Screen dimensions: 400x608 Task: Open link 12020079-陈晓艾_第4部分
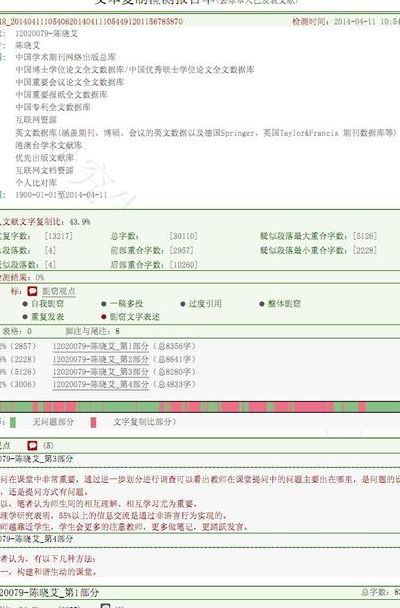pos(100,384)
